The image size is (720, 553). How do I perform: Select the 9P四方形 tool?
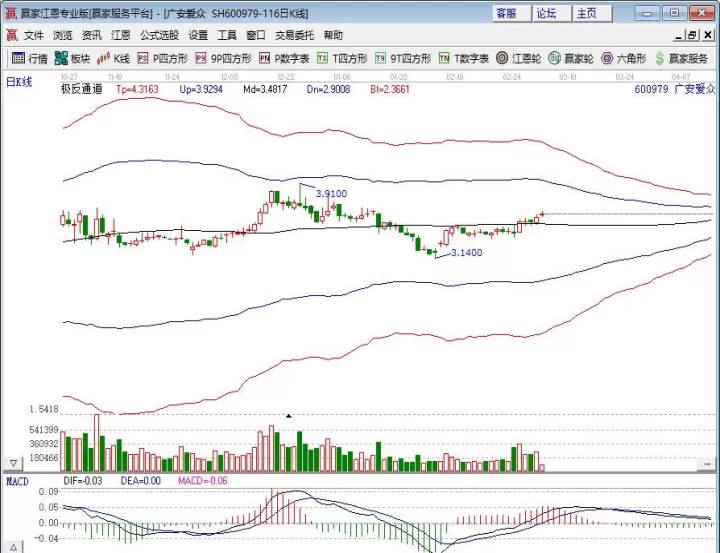(x=223, y=58)
